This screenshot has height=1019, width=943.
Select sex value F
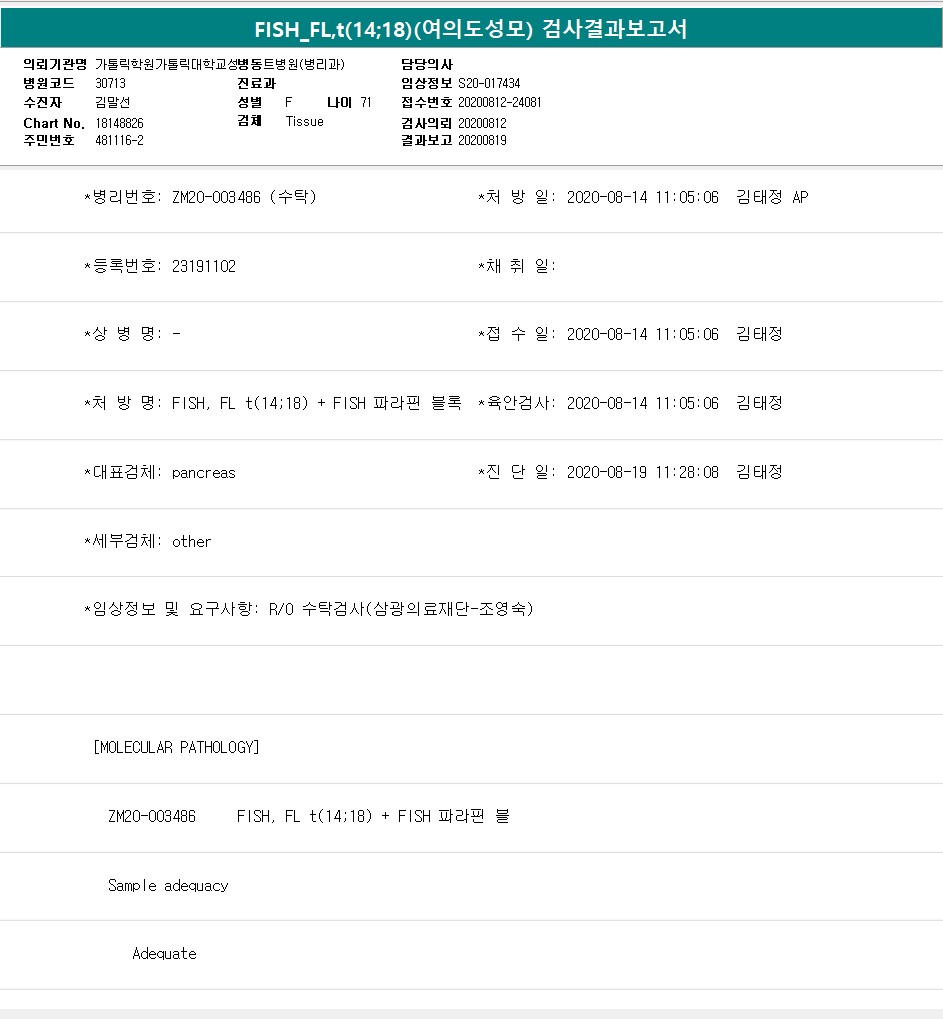tap(289, 102)
